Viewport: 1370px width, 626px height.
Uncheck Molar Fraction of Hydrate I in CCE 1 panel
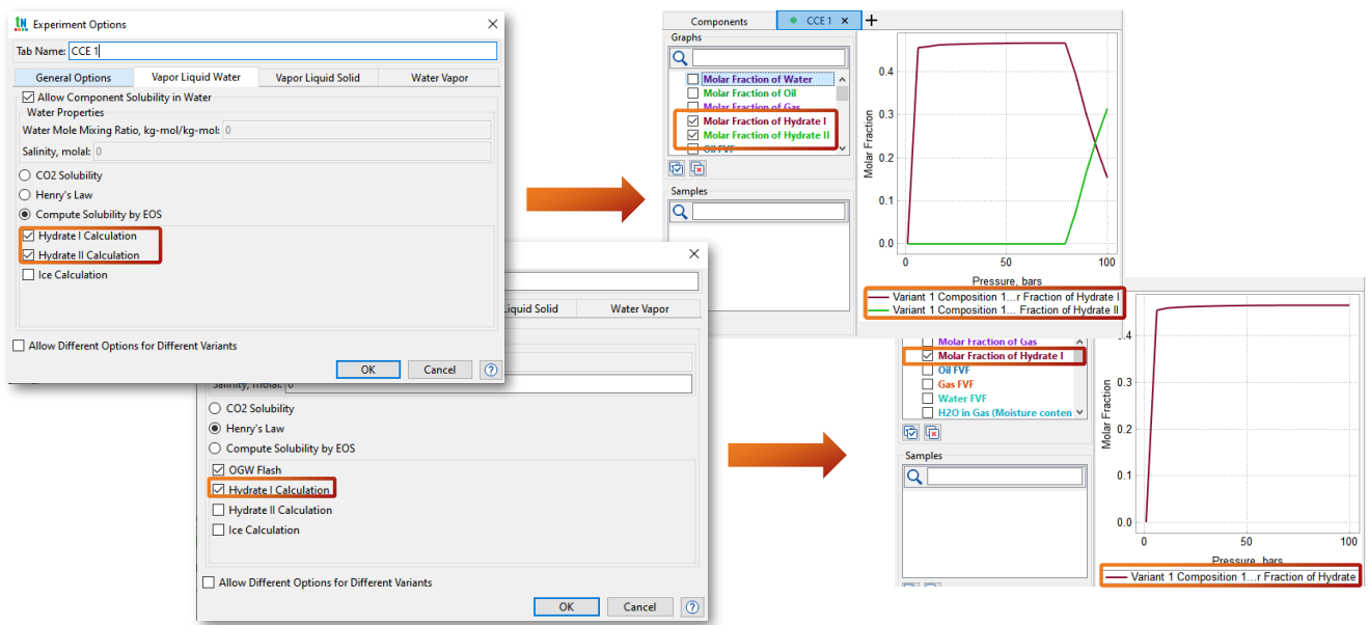(692, 121)
